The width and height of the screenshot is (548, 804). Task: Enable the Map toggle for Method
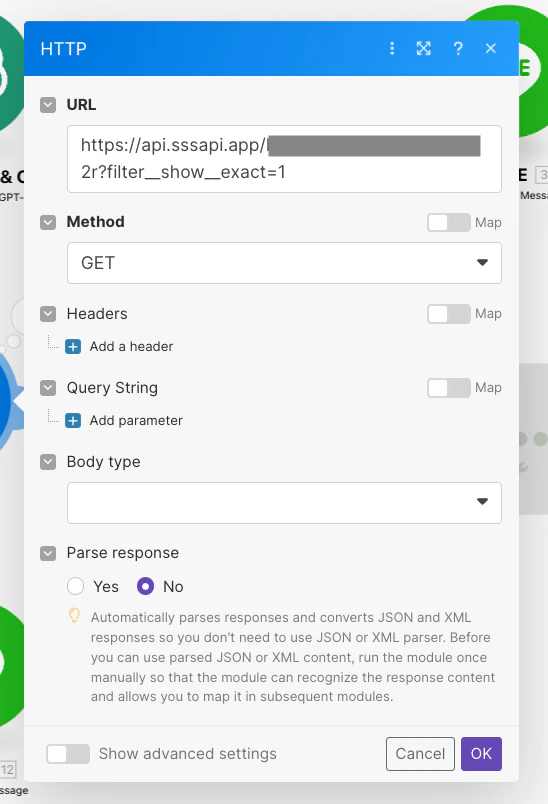coord(449,223)
